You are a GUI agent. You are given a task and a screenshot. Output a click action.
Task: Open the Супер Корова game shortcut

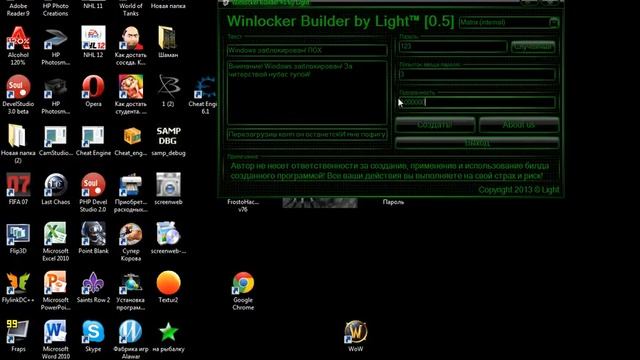(x=131, y=234)
